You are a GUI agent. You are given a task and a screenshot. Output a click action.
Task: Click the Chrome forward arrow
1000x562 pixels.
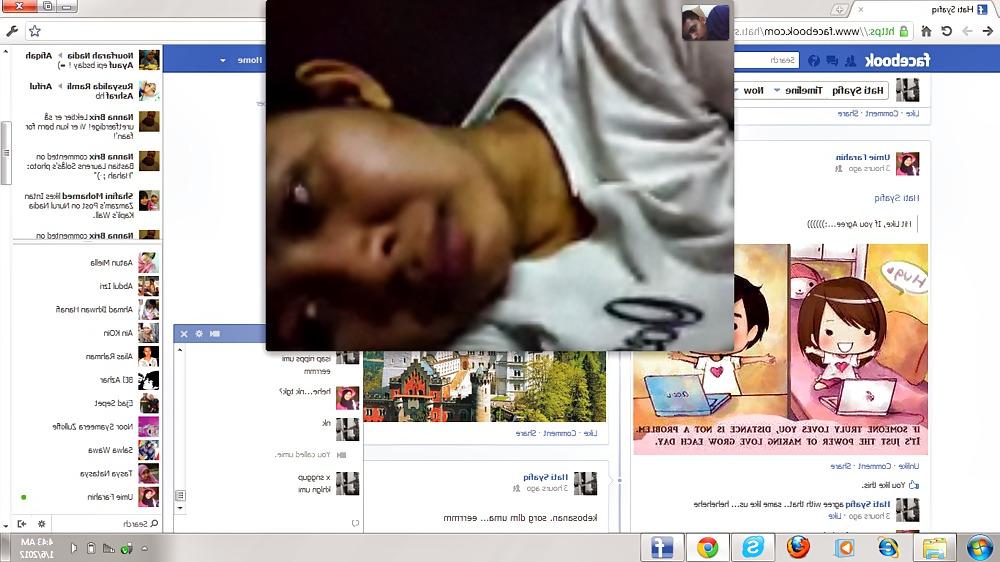(x=967, y=31)
